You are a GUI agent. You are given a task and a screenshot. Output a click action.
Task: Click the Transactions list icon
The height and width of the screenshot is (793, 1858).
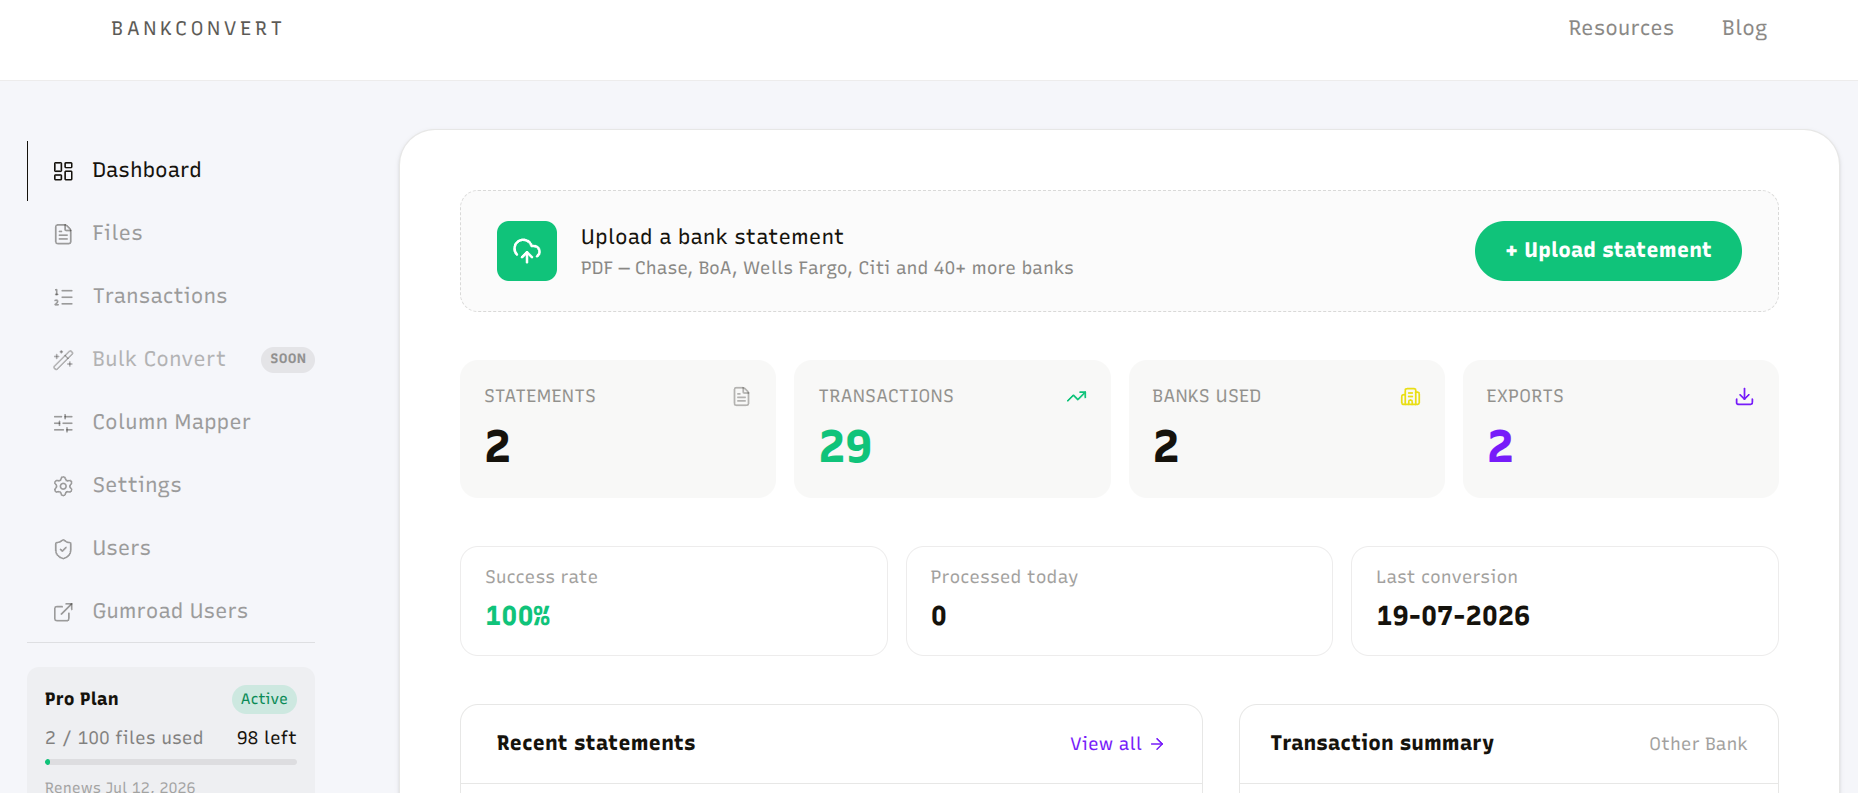(x=63, y=297)
